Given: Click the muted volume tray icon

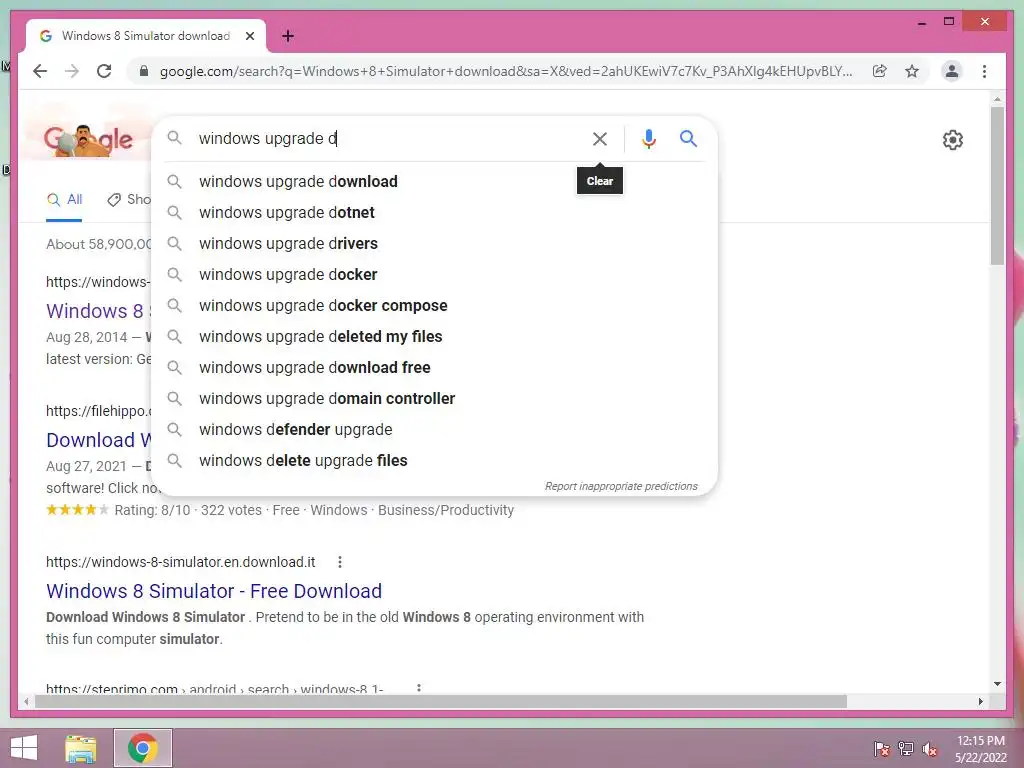Looking at the screenshot, I should click(x=930, y=749).
